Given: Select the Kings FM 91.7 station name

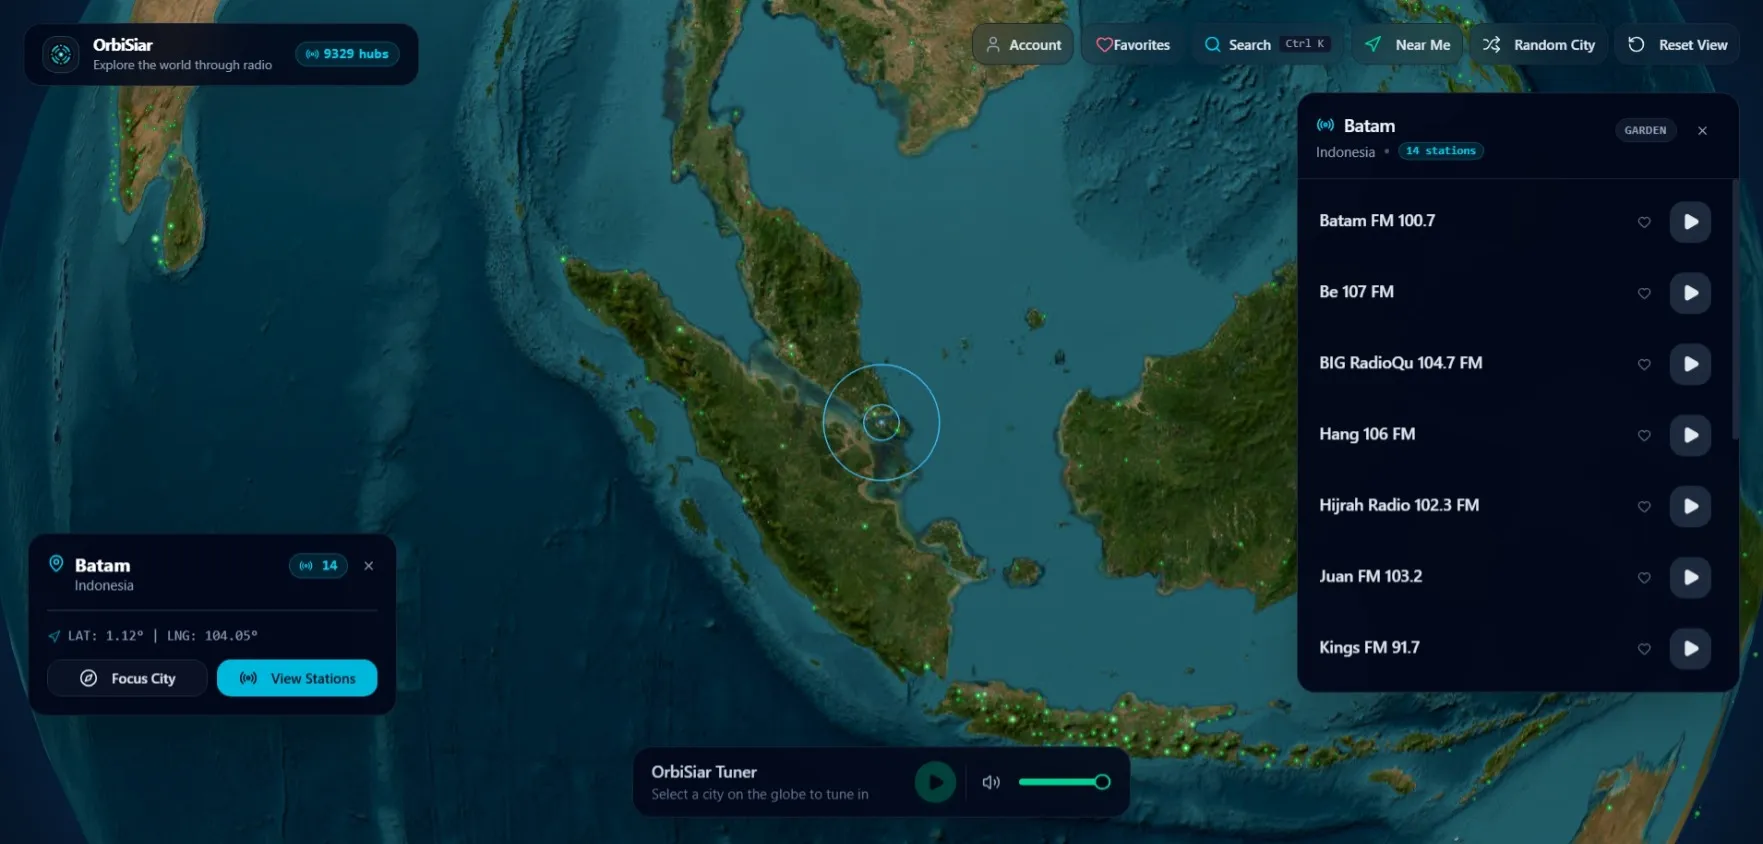Looking at the screenshot, I should coord(1369,647).
